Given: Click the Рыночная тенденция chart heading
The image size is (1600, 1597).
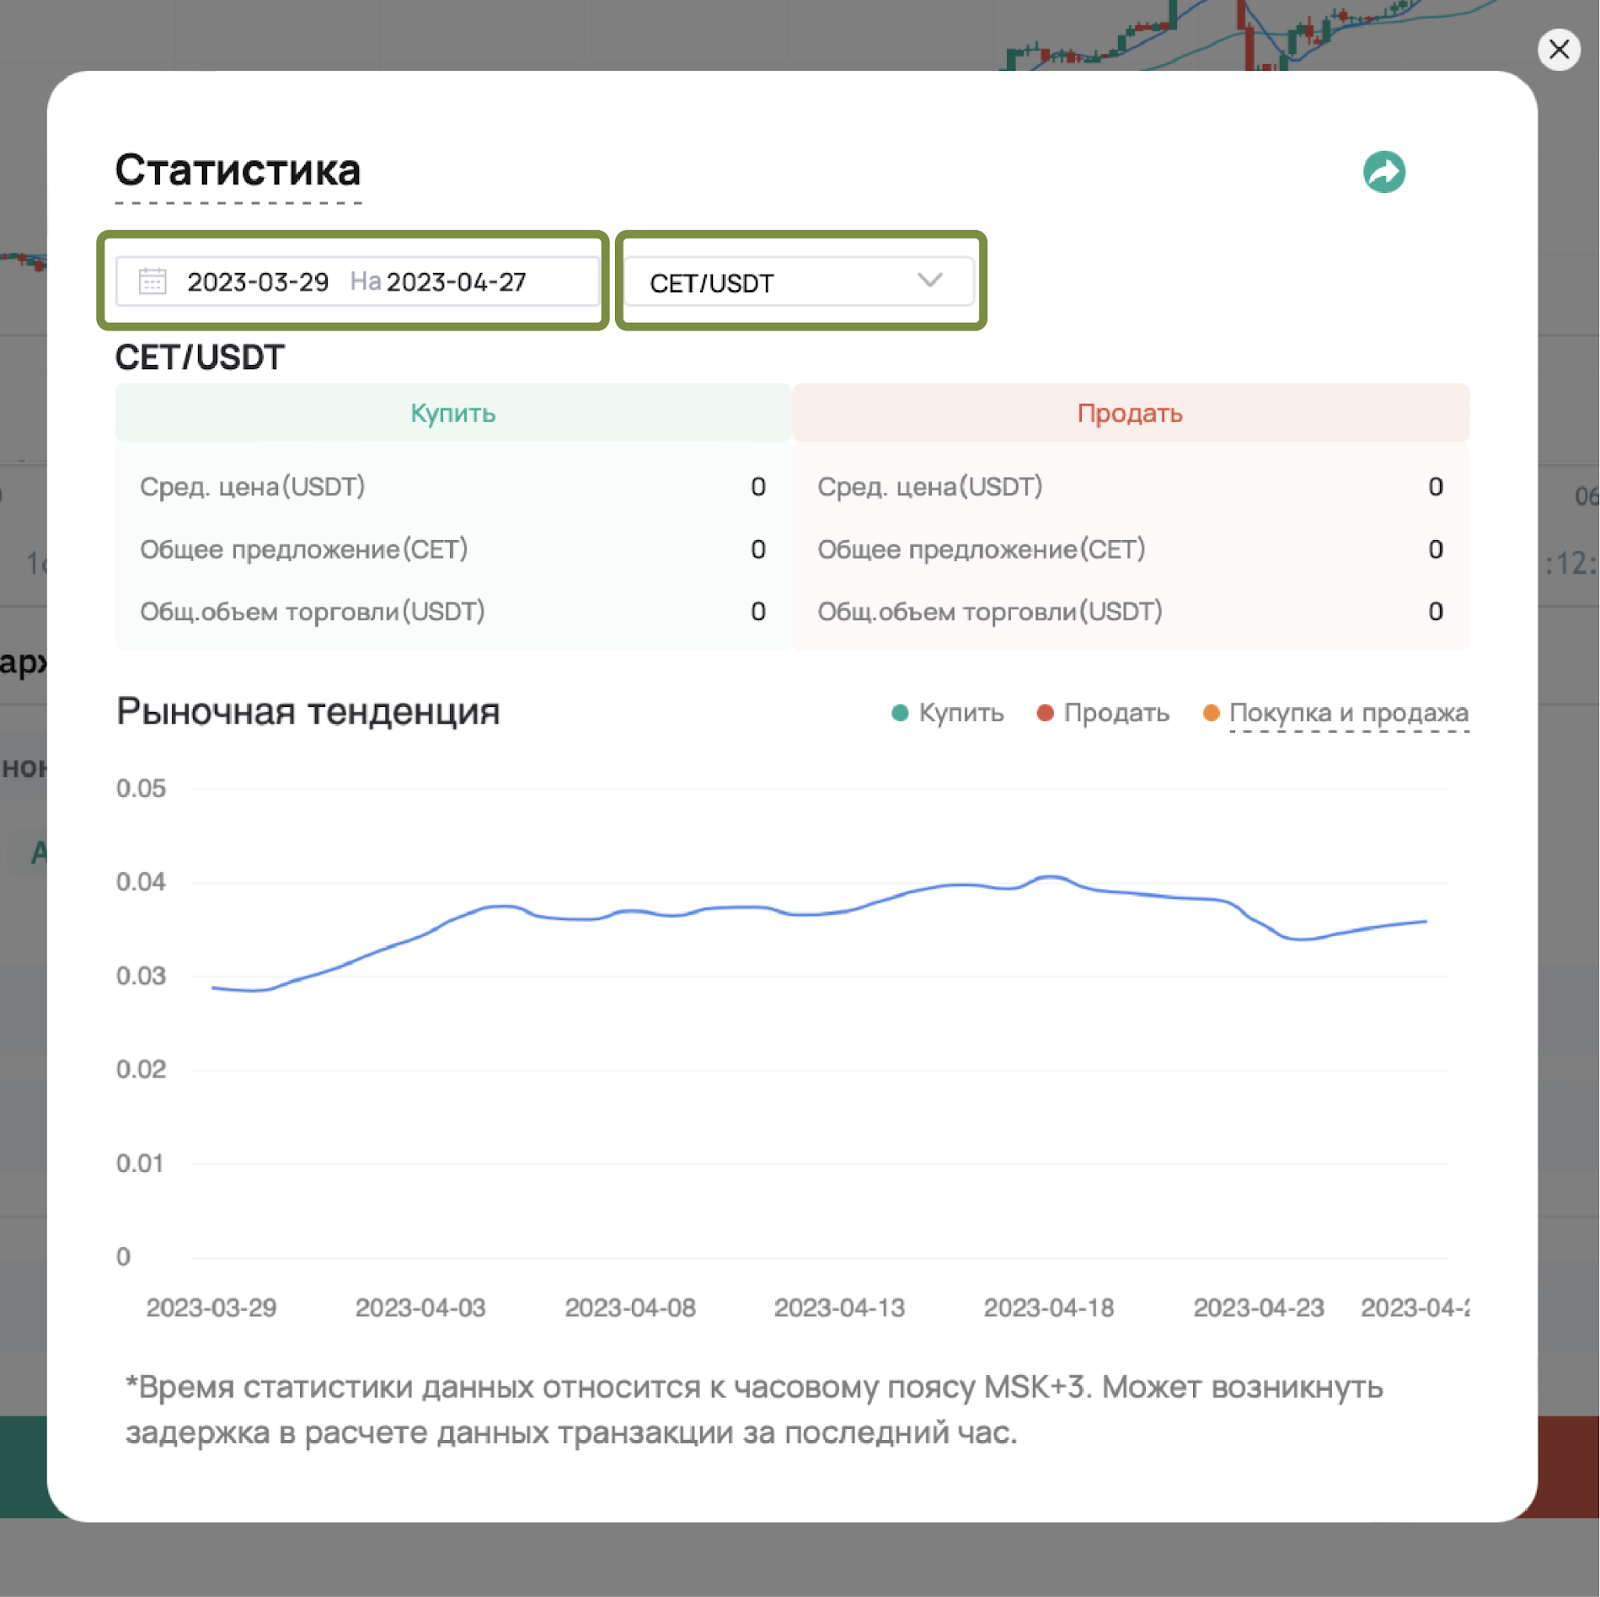Looking at the screenshot, I should [x=308, y=712].
